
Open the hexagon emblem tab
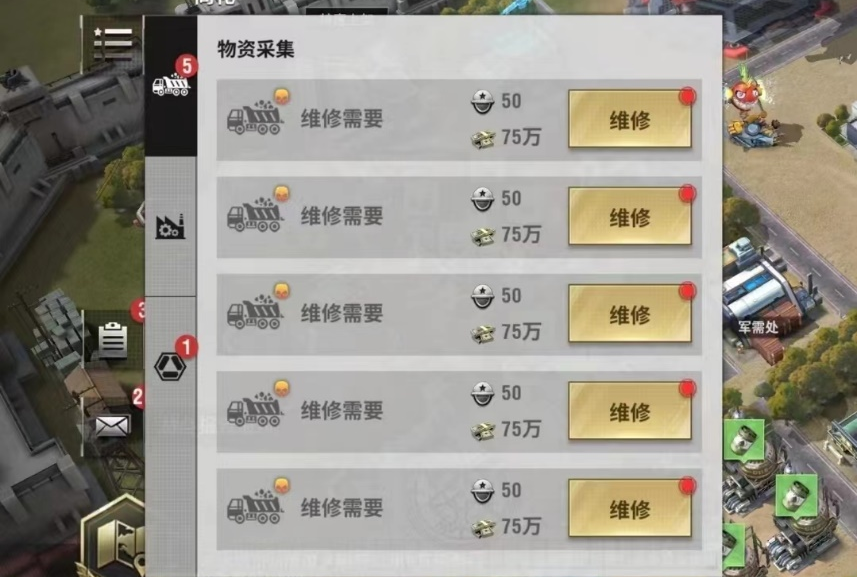pyautogui.click(x=171, y=366)
